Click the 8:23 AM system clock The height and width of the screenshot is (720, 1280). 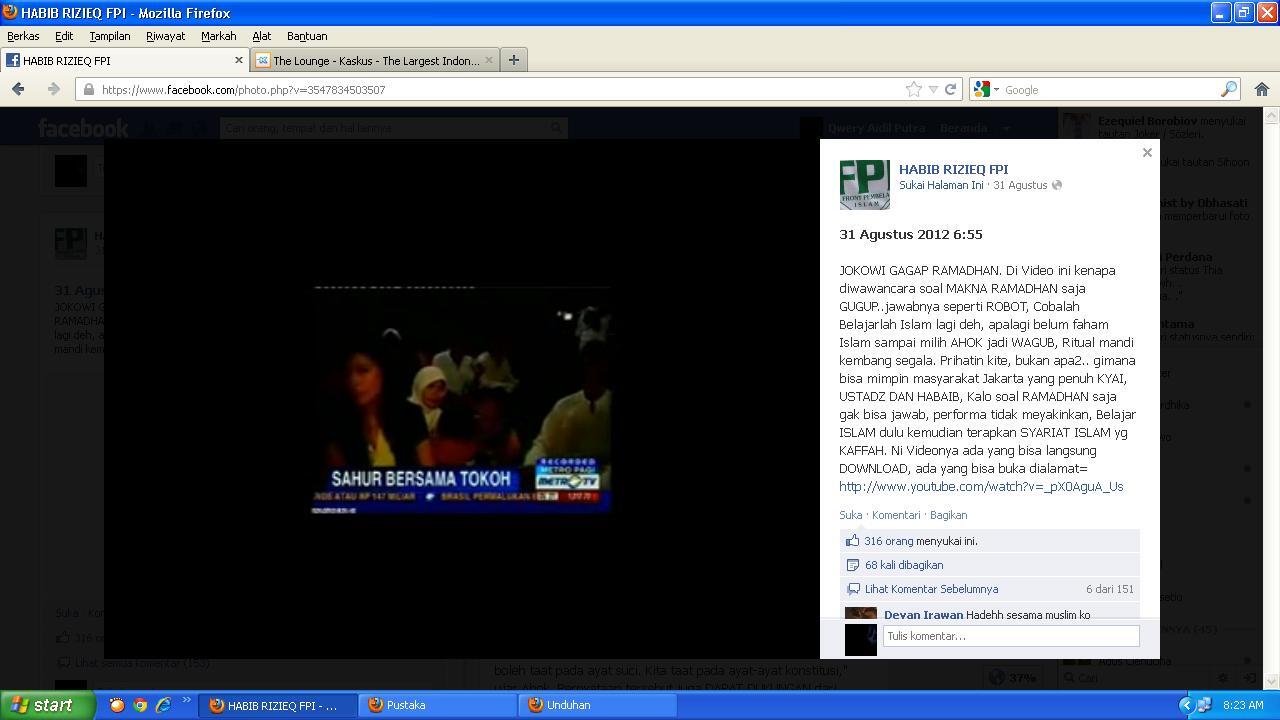point(1243,705)
